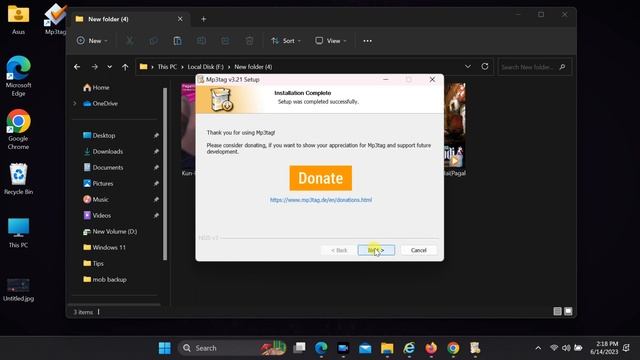This screenshot has height=360, width=640.
Task: Open Music in the navigation pane
Action: 96,199
